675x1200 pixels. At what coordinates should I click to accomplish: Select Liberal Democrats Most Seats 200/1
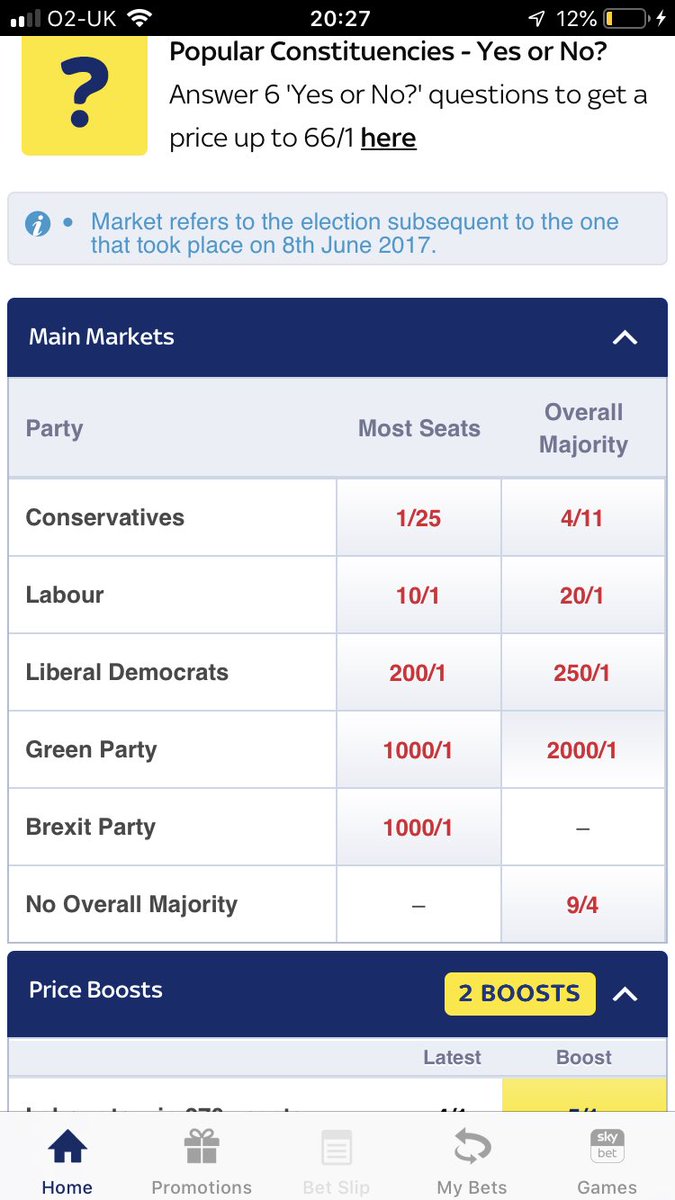pos(418,672)
